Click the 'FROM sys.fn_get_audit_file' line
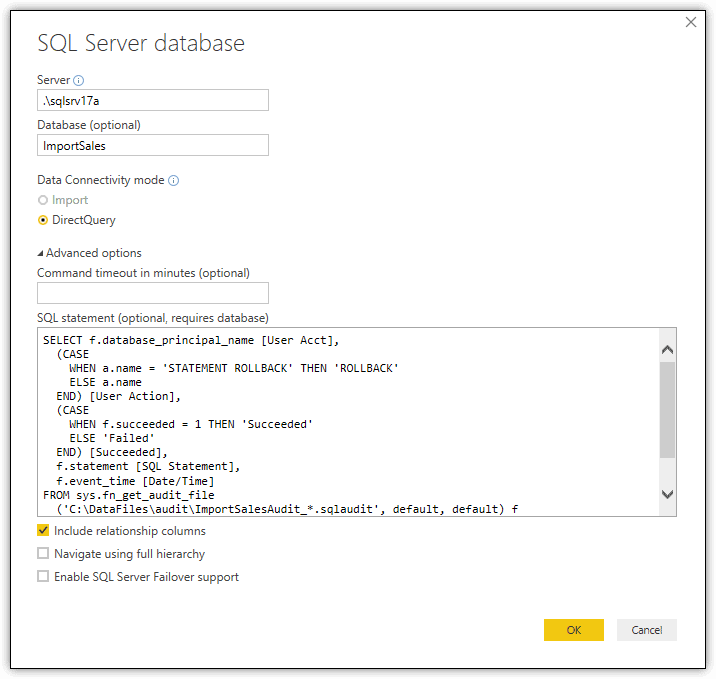The image size is (716, 679). point(129,495)
